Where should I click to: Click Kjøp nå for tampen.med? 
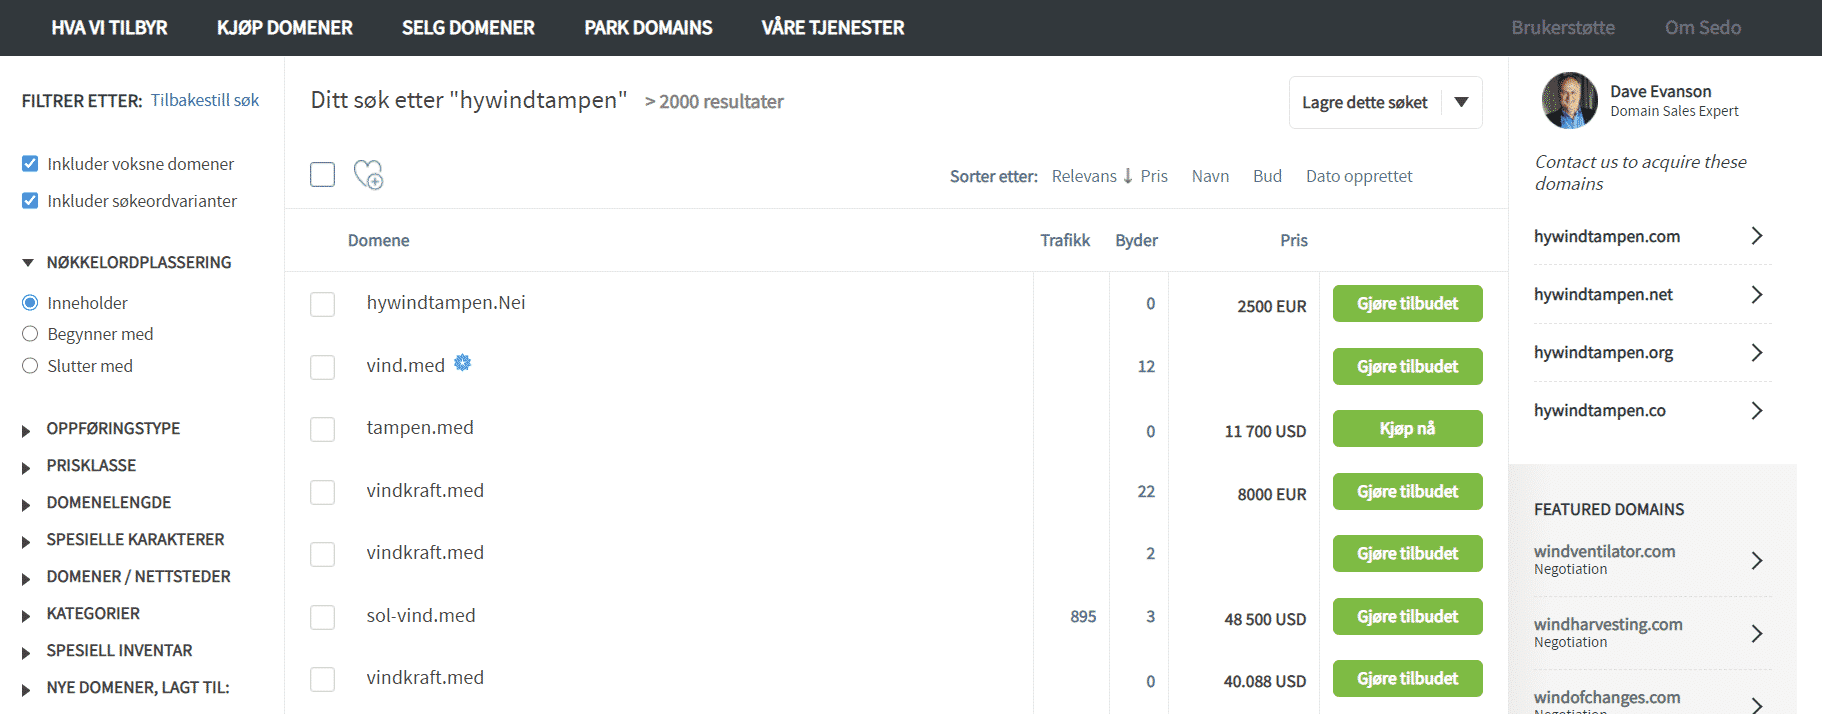[x=1407, y=429]
